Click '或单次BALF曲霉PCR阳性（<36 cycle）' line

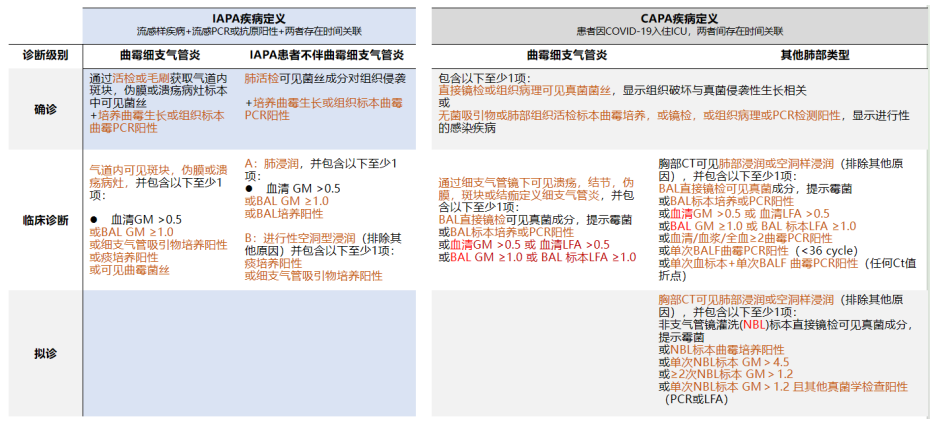tap(761, 251)
